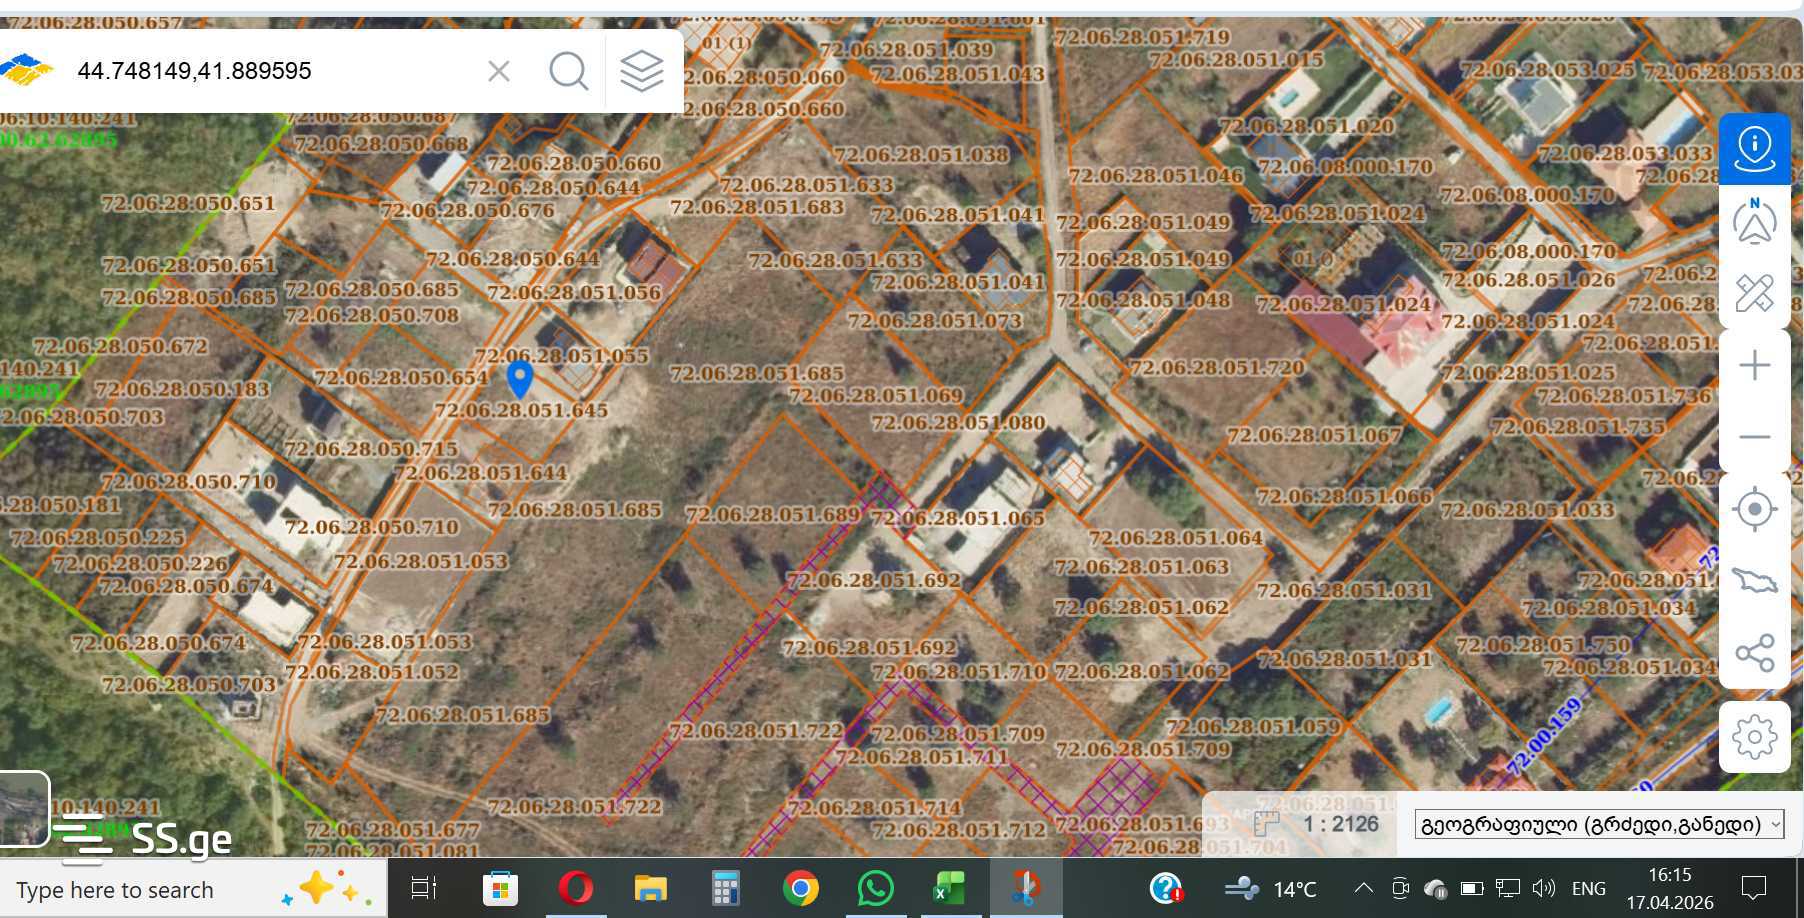Click the cadastre logo icon
The image size is (1804, 918).
coord(26,70)
